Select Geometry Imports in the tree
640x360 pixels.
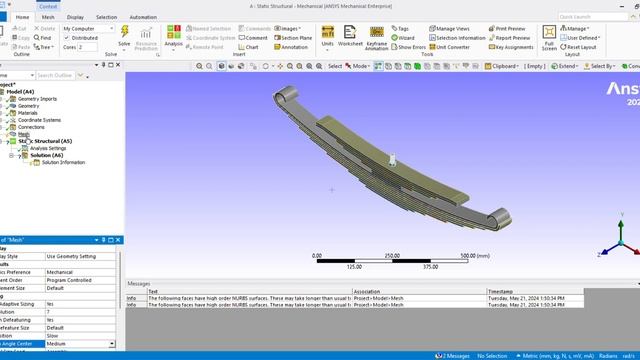pos(37,99)
